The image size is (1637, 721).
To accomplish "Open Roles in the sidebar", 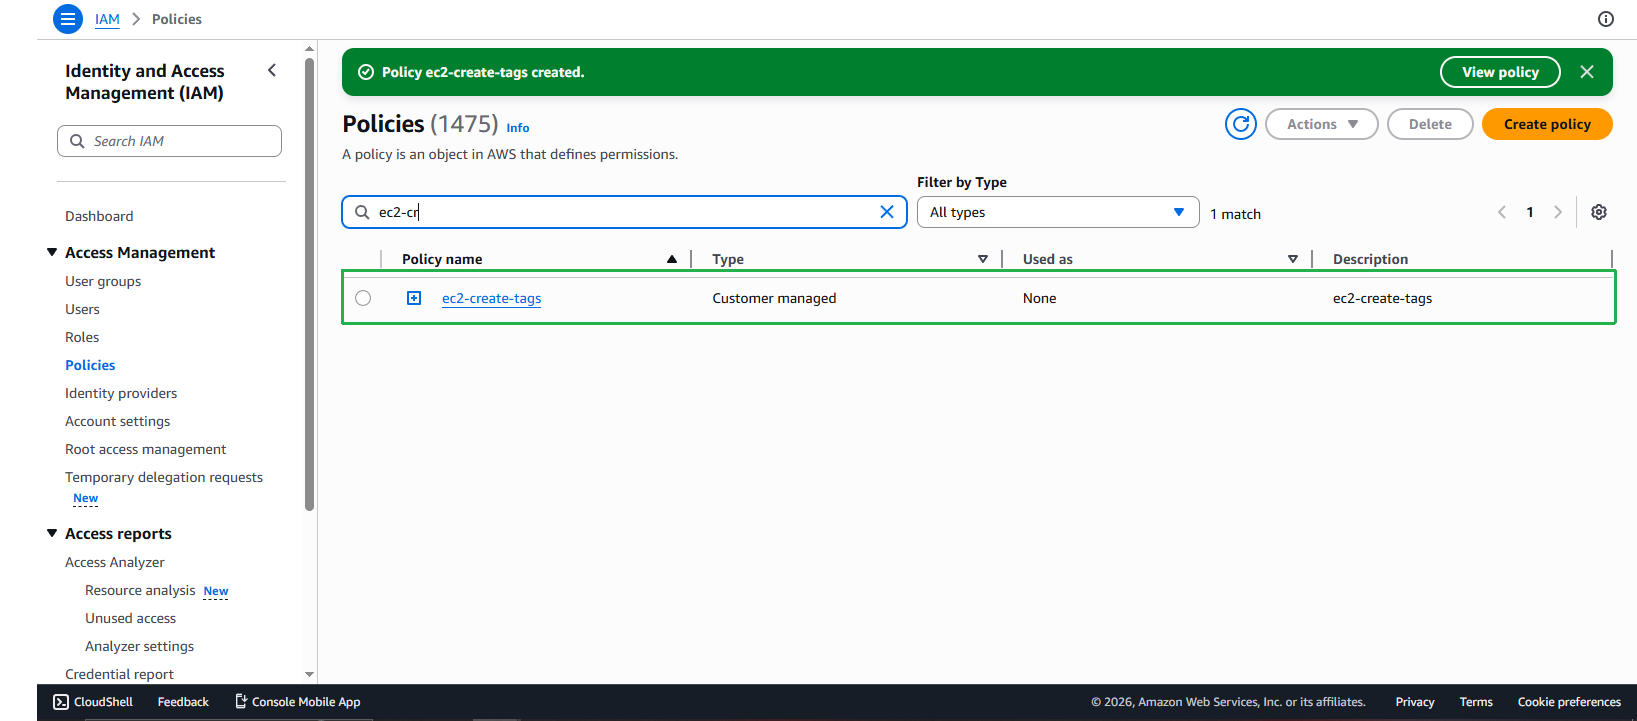I will coord(82,337).
